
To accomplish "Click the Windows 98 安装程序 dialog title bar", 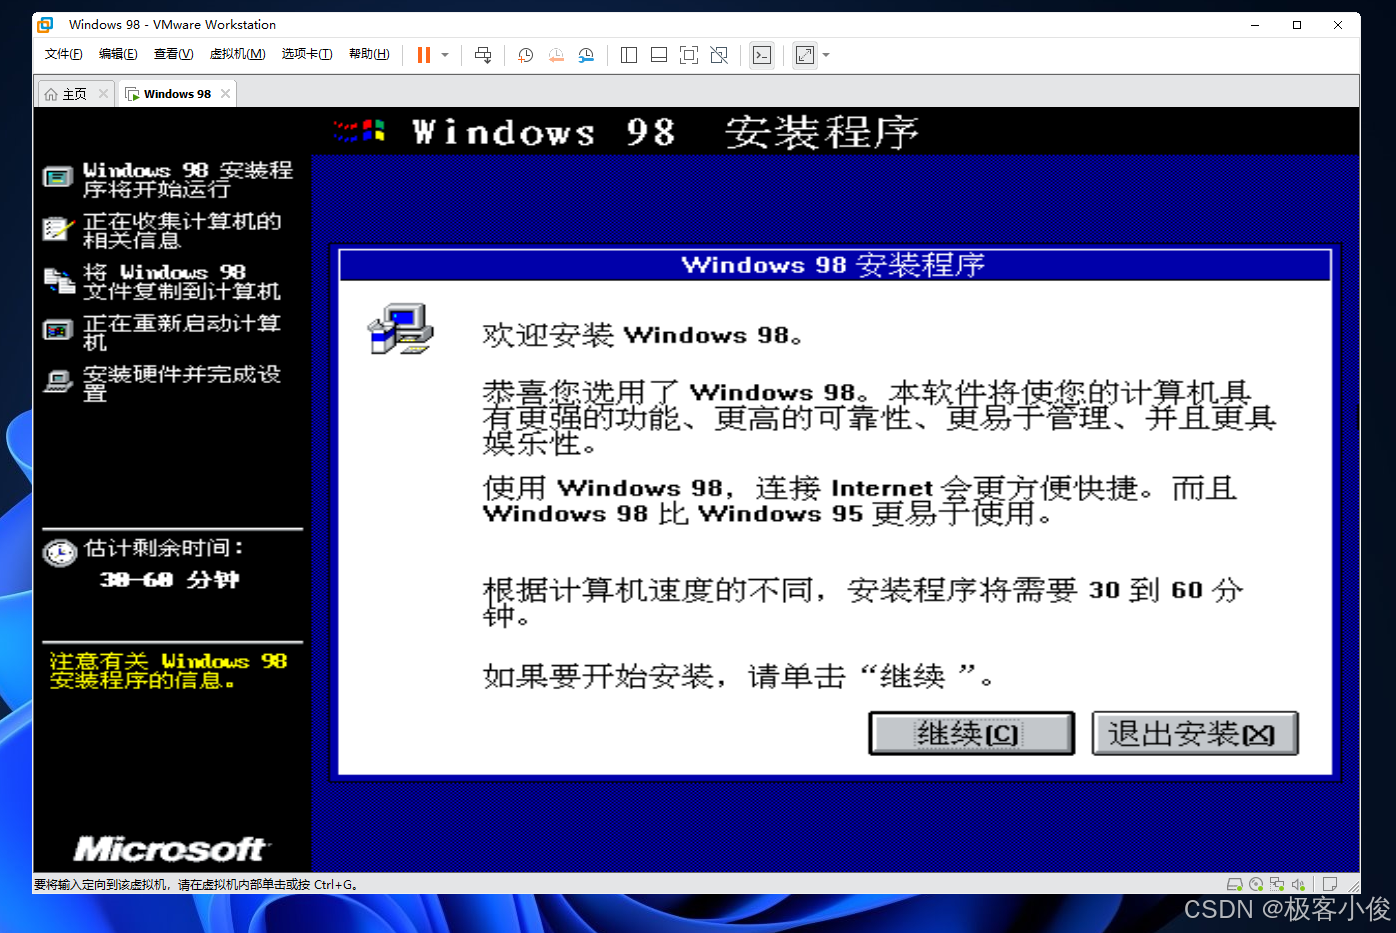I will click(x=835, y=265).
